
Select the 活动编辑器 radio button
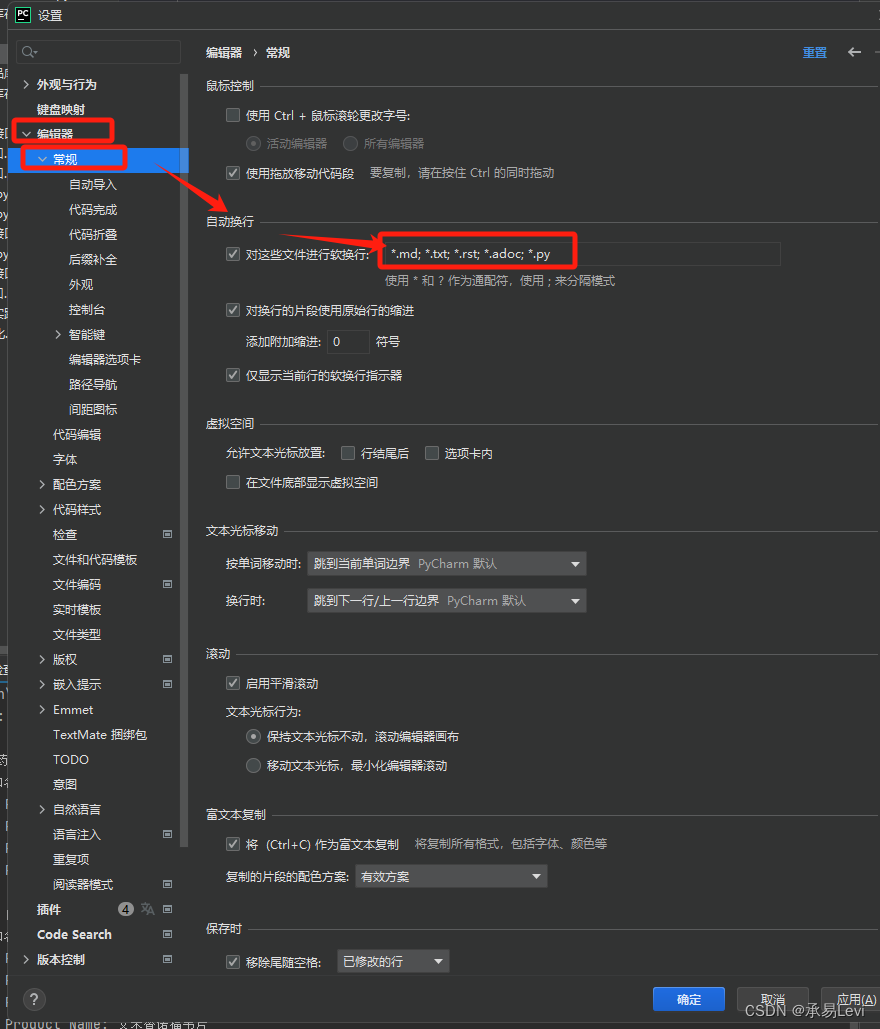[253, 143]
